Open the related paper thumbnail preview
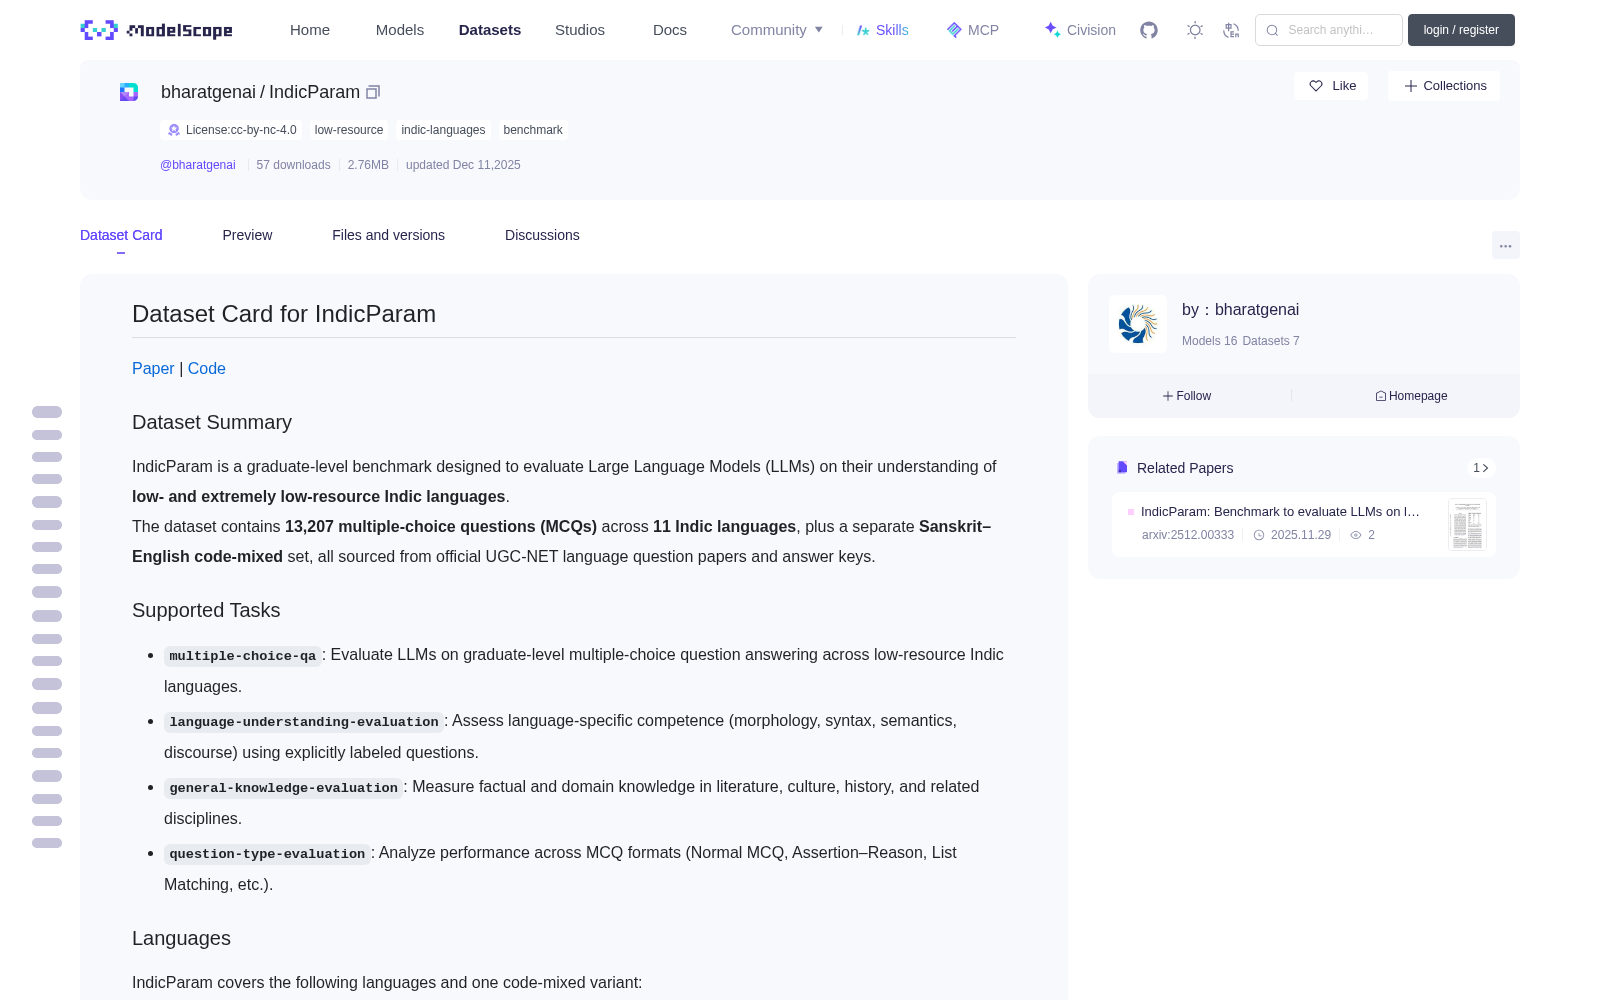 [1467, 524]
